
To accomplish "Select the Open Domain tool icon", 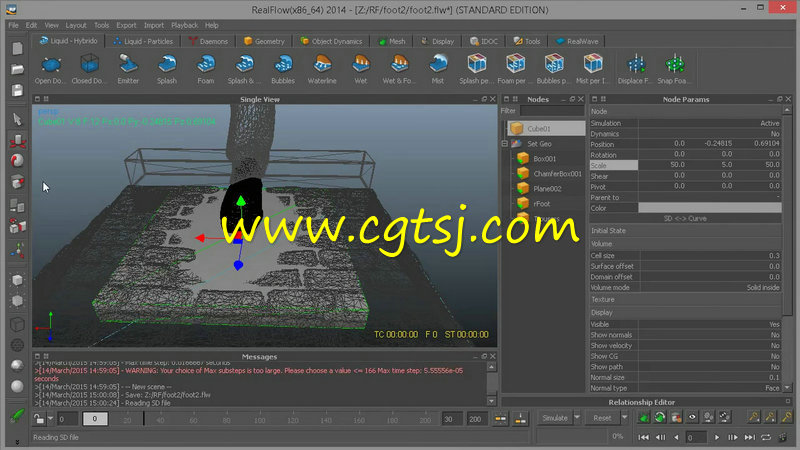I will point(51,64).
